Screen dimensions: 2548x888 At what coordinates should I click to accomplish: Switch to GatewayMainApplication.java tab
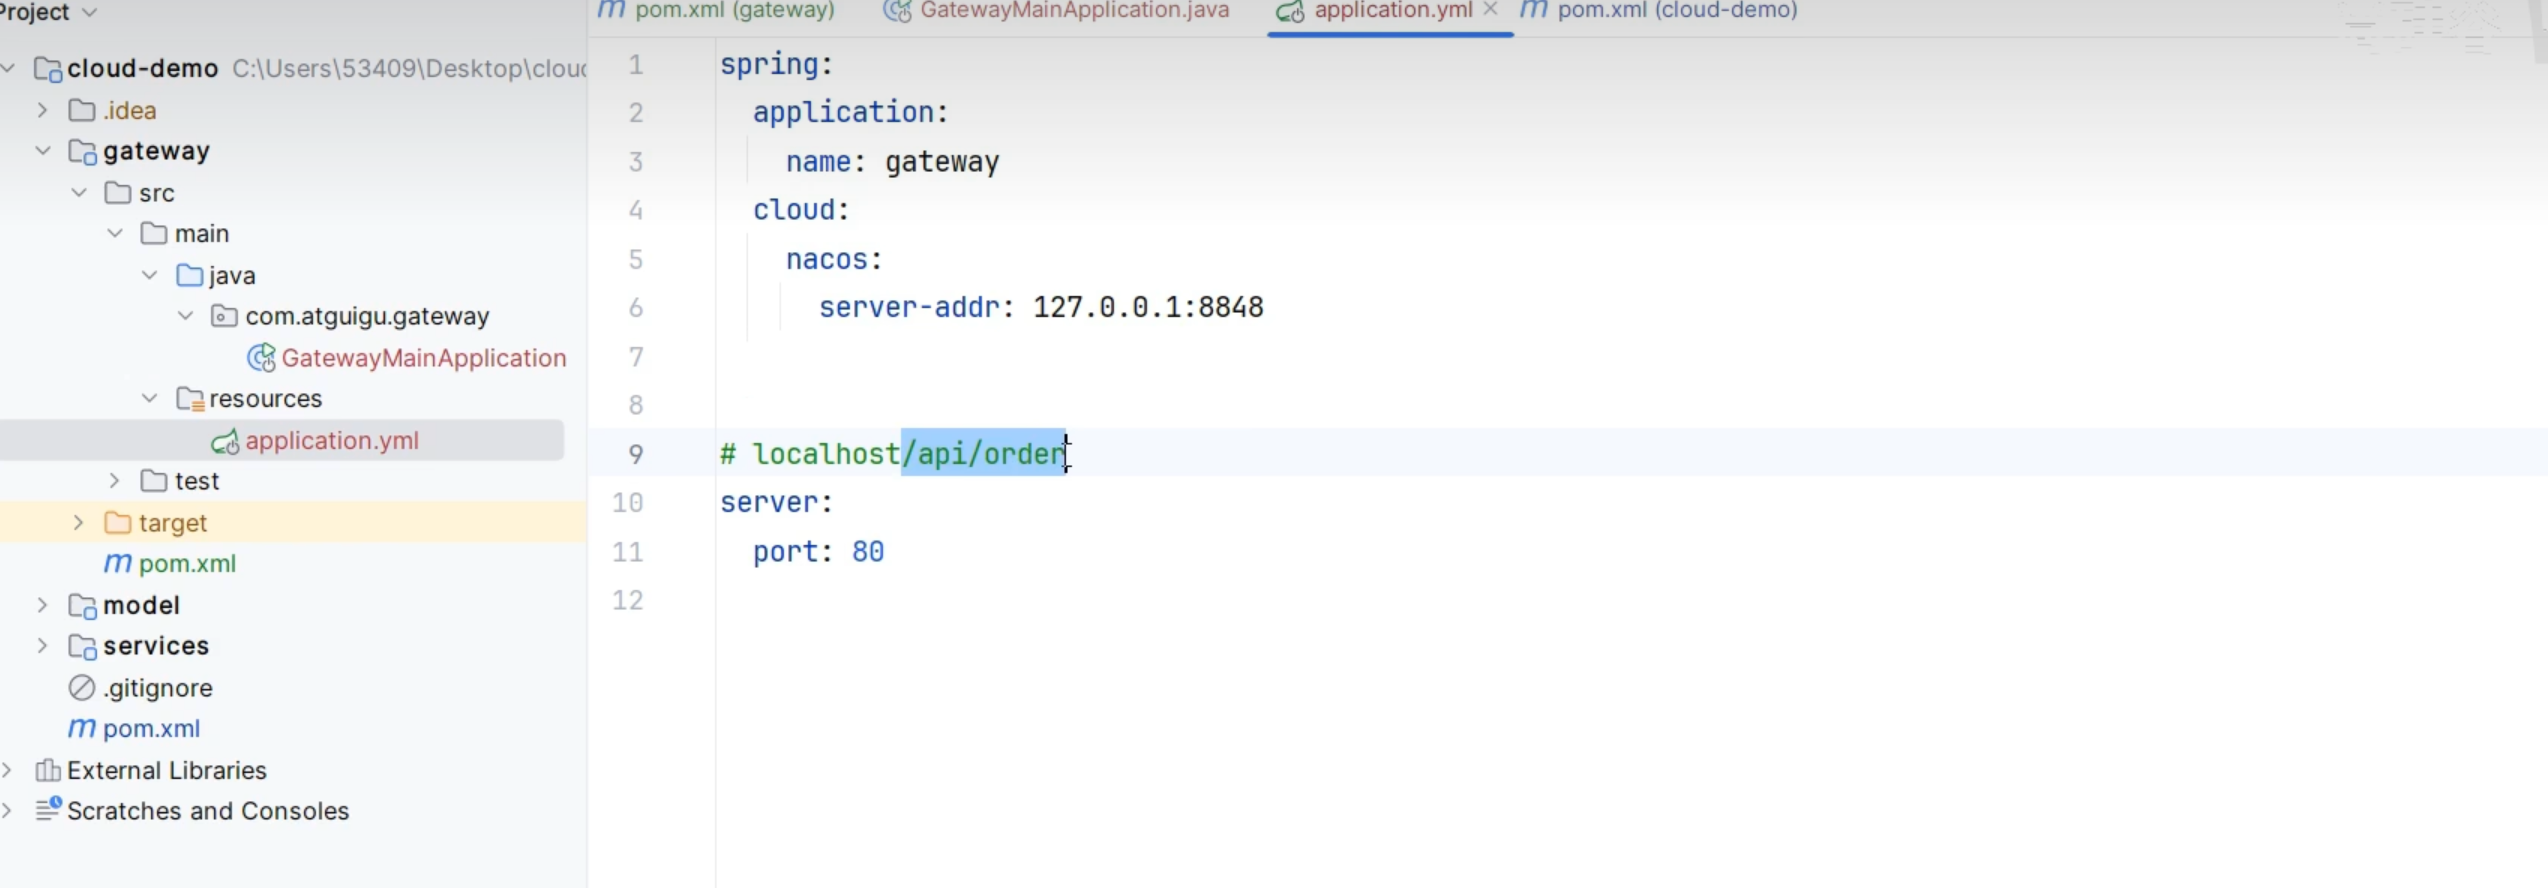(1074, 11)
